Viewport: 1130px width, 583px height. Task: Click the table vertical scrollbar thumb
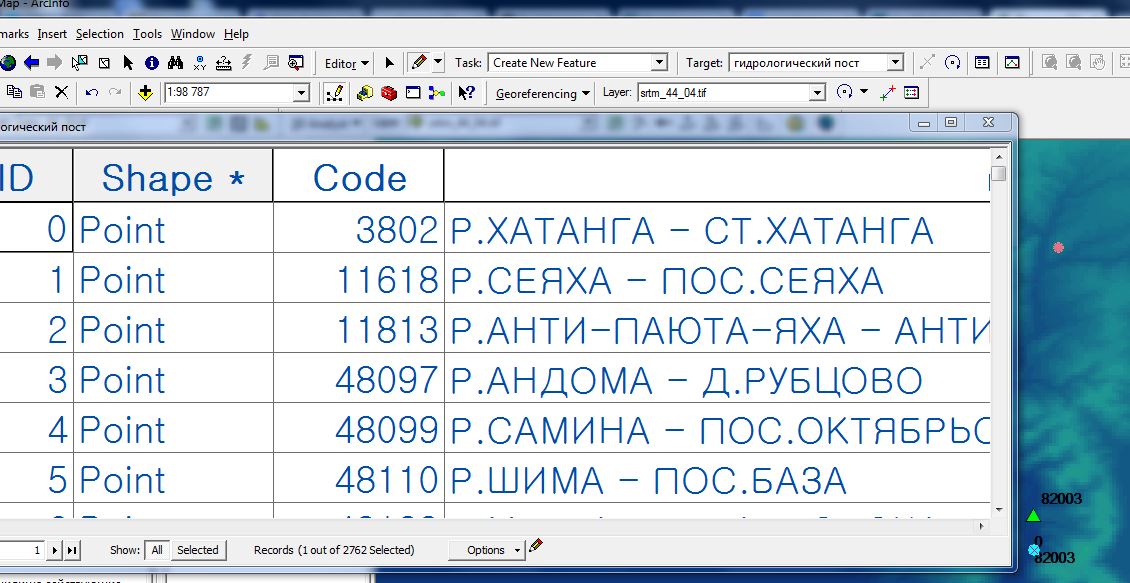pos(998,174)
